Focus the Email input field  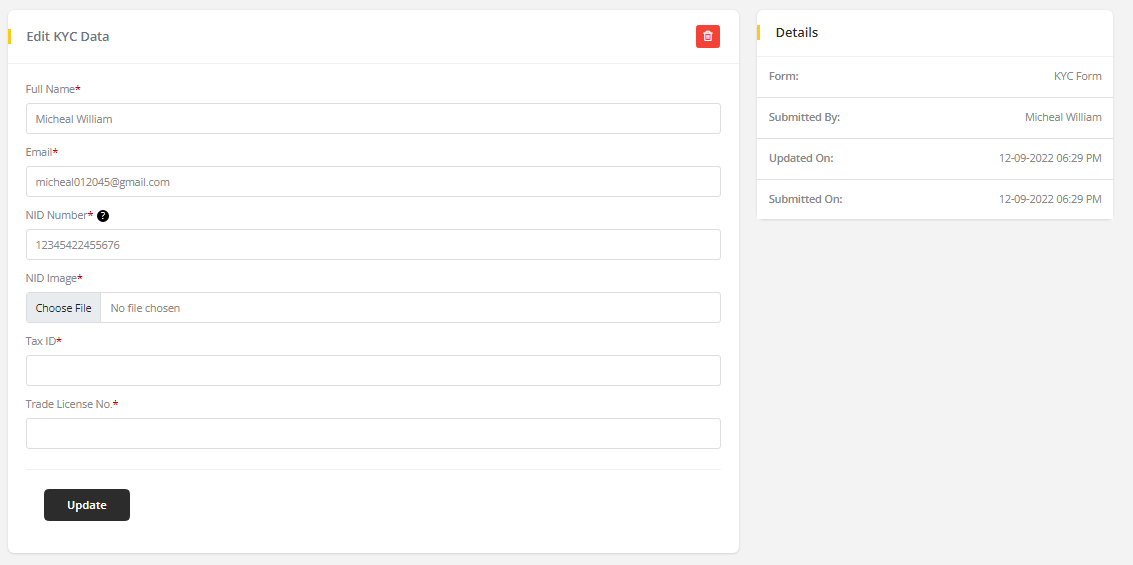[373, 182]
